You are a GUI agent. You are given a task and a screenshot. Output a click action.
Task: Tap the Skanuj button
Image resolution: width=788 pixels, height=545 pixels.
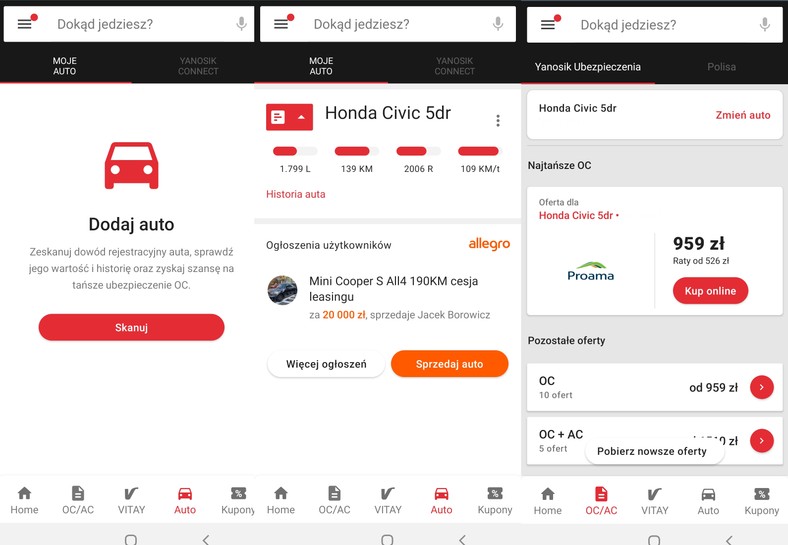point(131,327)
